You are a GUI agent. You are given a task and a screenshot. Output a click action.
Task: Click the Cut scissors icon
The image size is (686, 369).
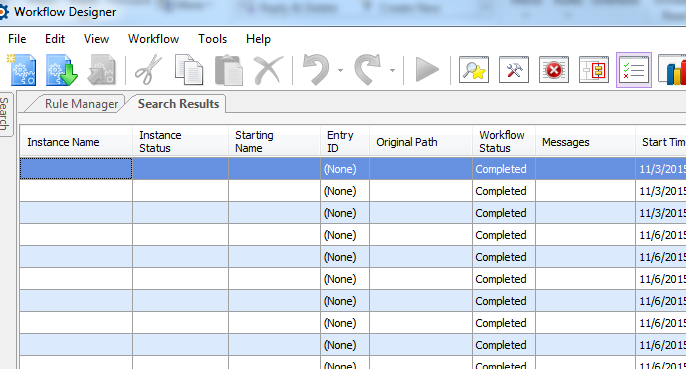[x=148, y=70]
